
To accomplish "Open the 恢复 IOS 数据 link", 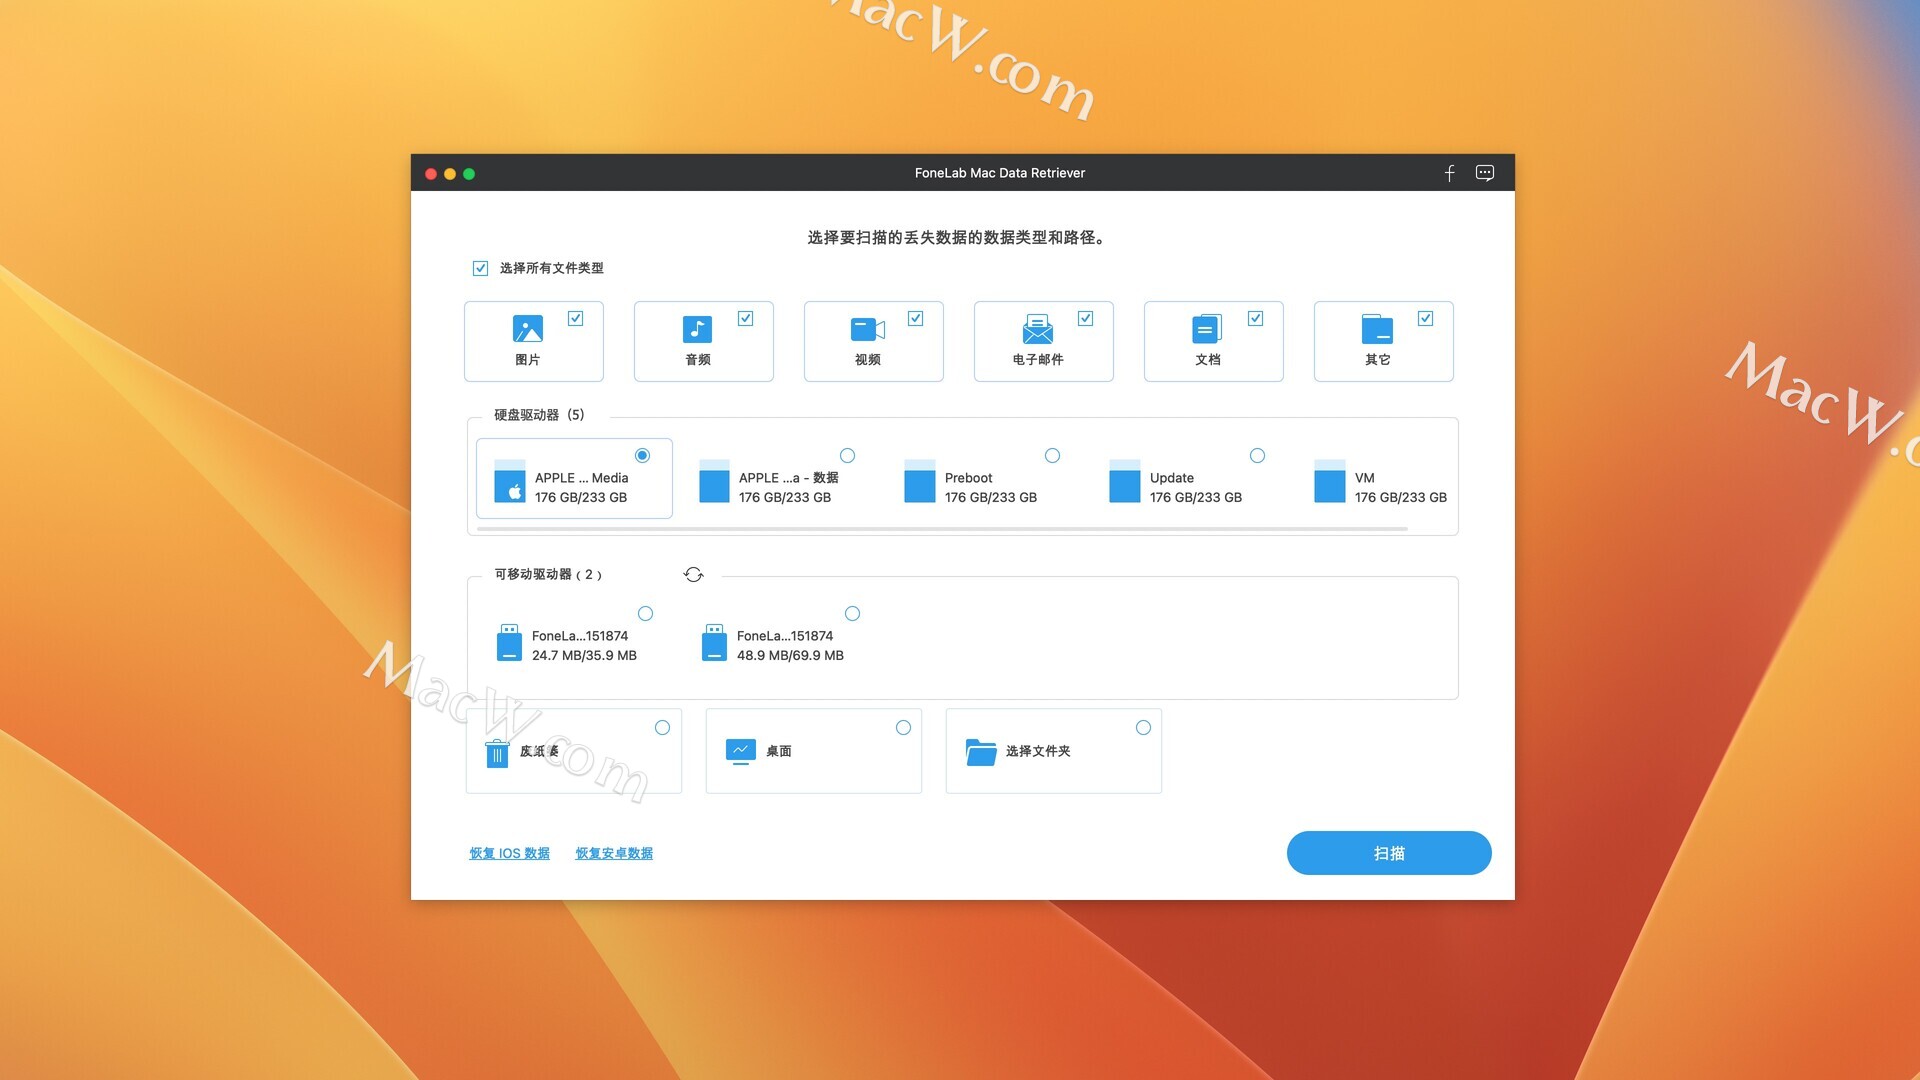I will pos(509,853).
